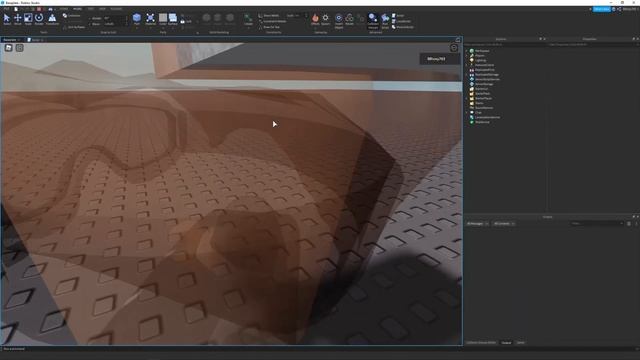Select the Select tool in the ribbon
This screenshot has width=640, height=360.
7,19
